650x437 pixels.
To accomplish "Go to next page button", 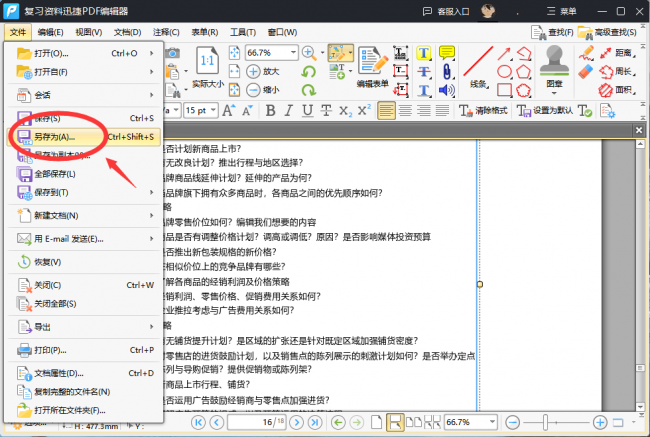I will click(x=296, y=422).
